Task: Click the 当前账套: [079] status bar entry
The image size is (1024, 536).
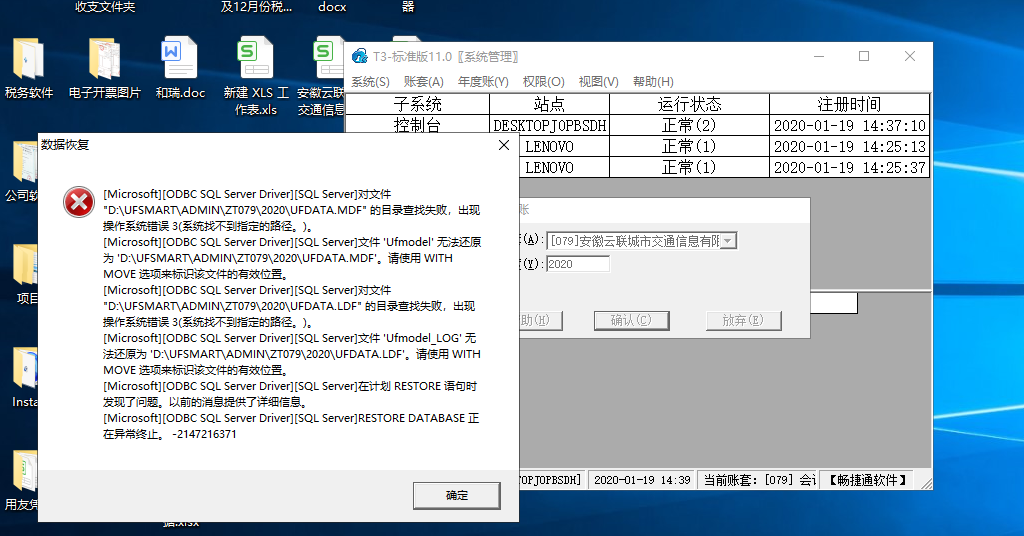Action: coord(758,481)
